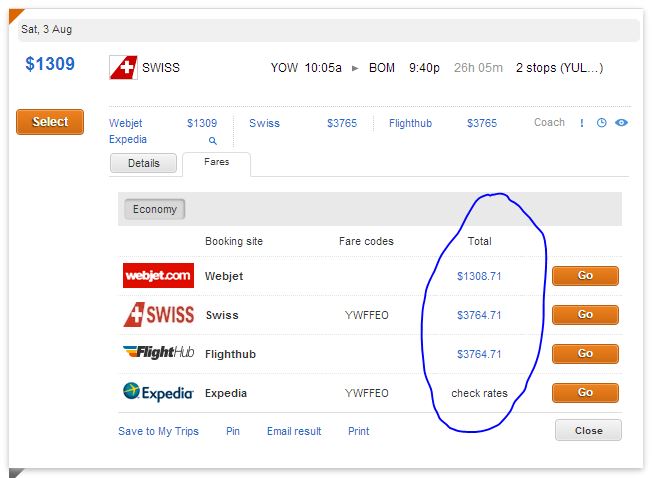Click the Webjet booking site name
The image size is (652, 478).
[x=224, y=276]
